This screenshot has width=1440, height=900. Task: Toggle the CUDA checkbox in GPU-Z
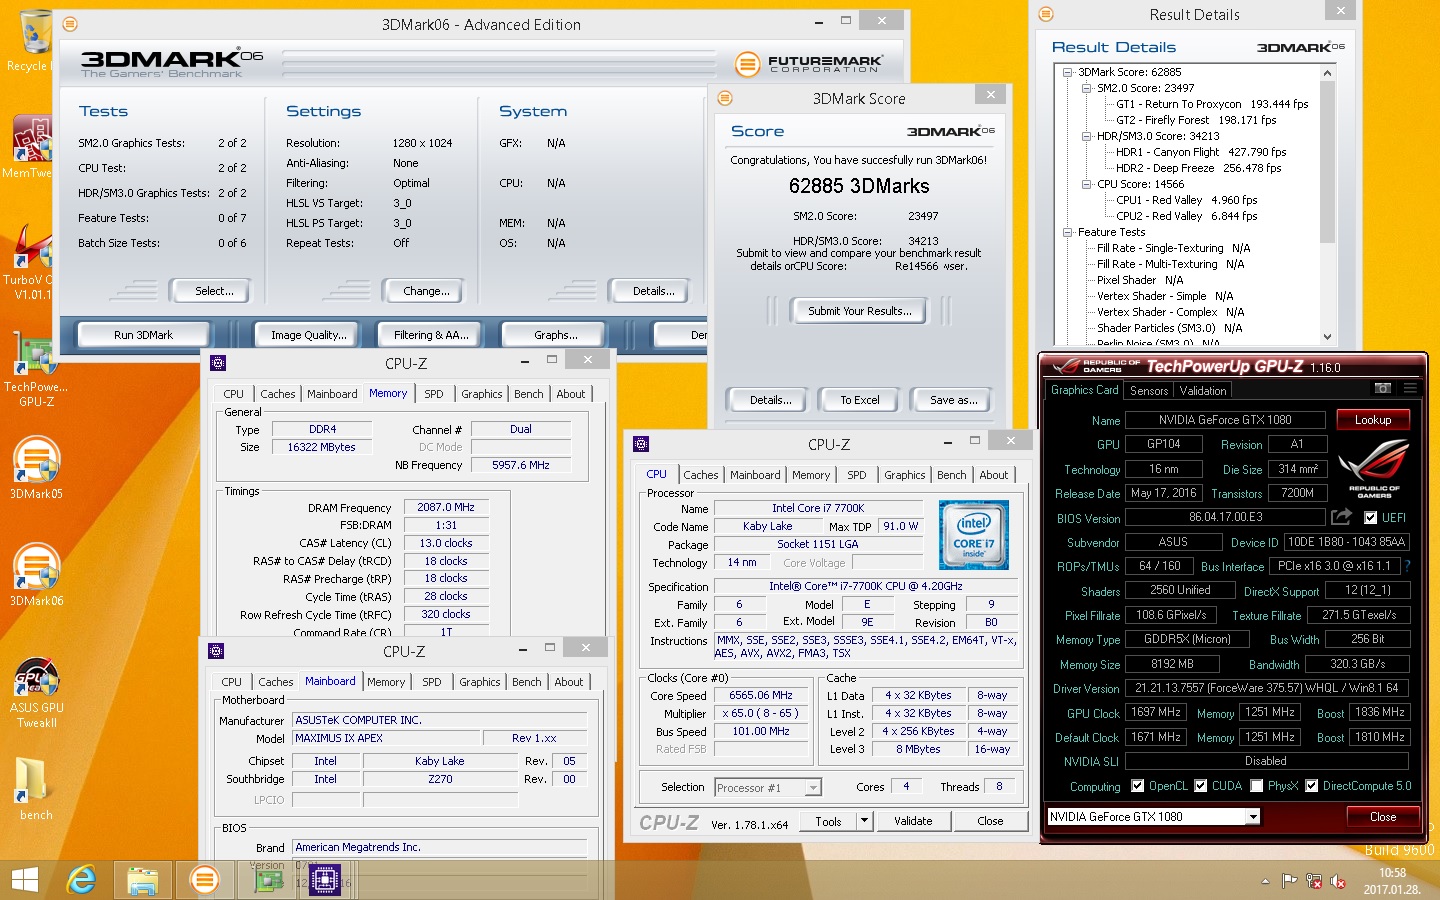tap(1201, 786)
